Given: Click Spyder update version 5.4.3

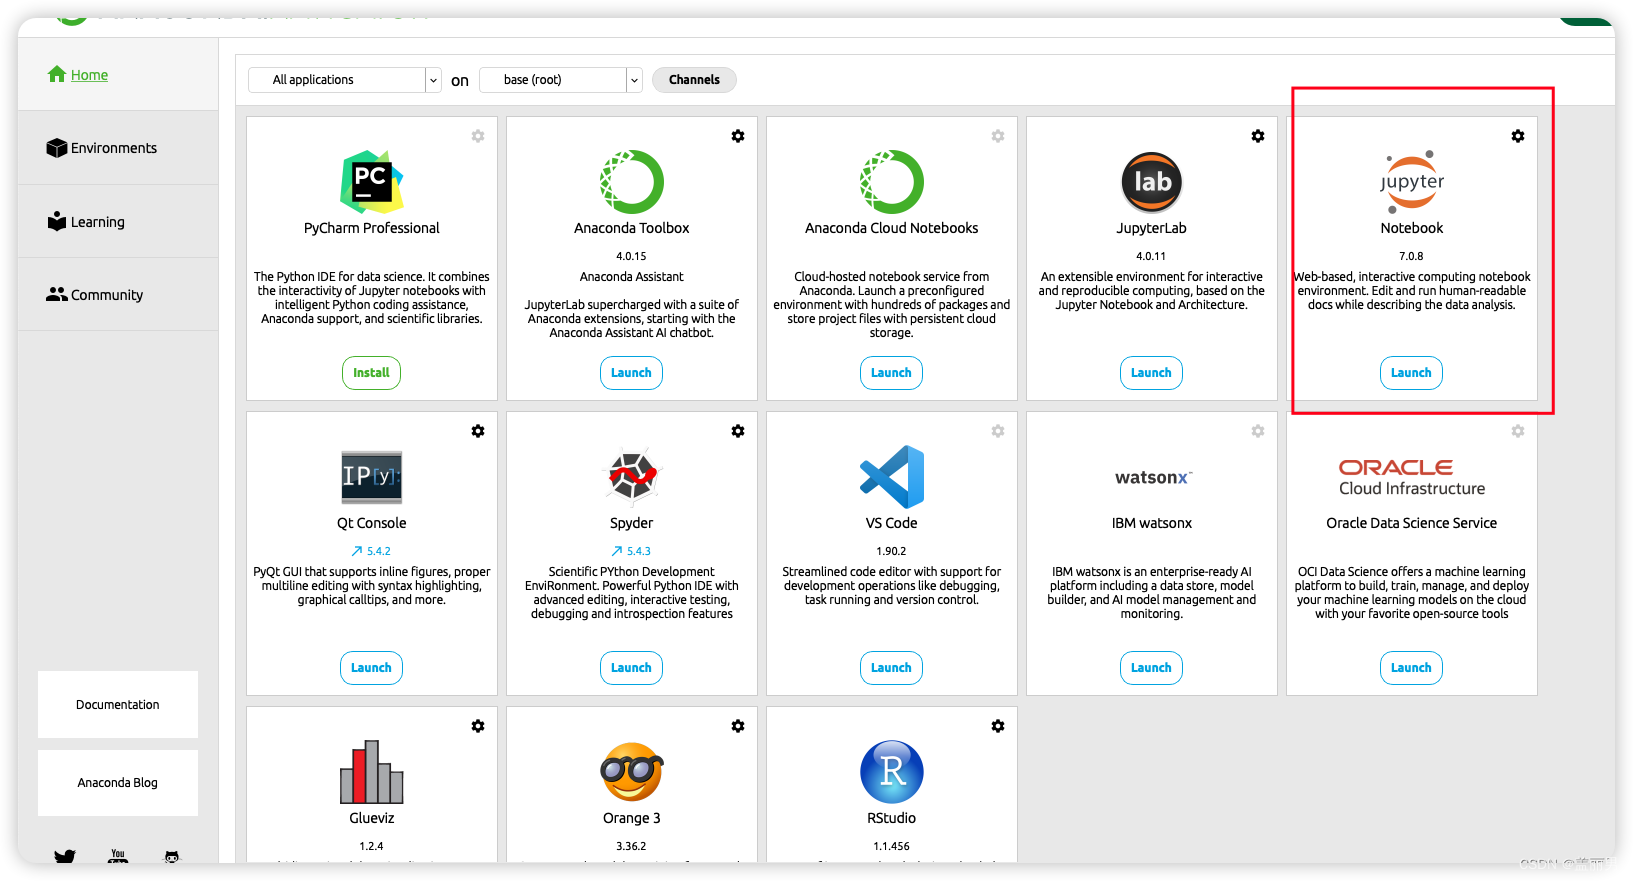Looking at the screenshot, I should [632, 551].
